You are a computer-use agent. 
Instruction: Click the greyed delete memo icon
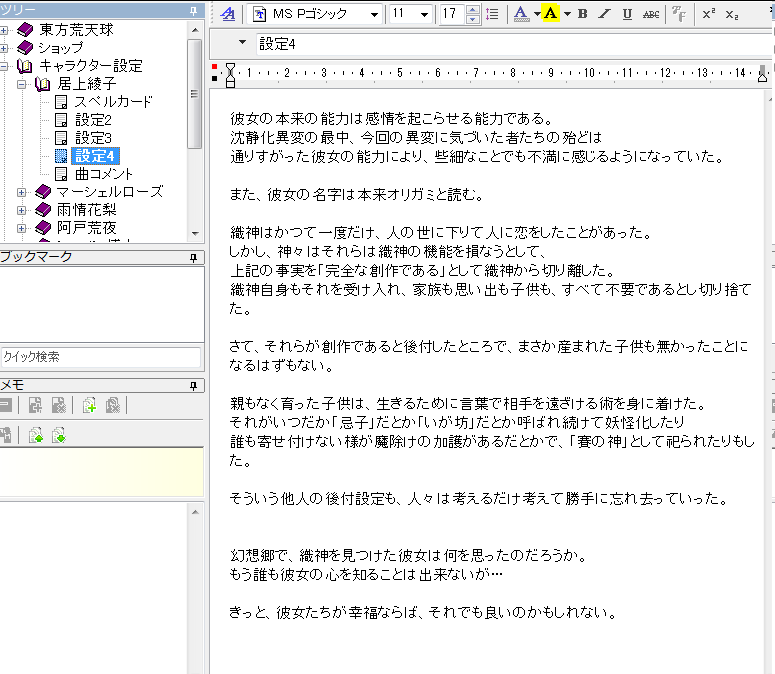113,406
